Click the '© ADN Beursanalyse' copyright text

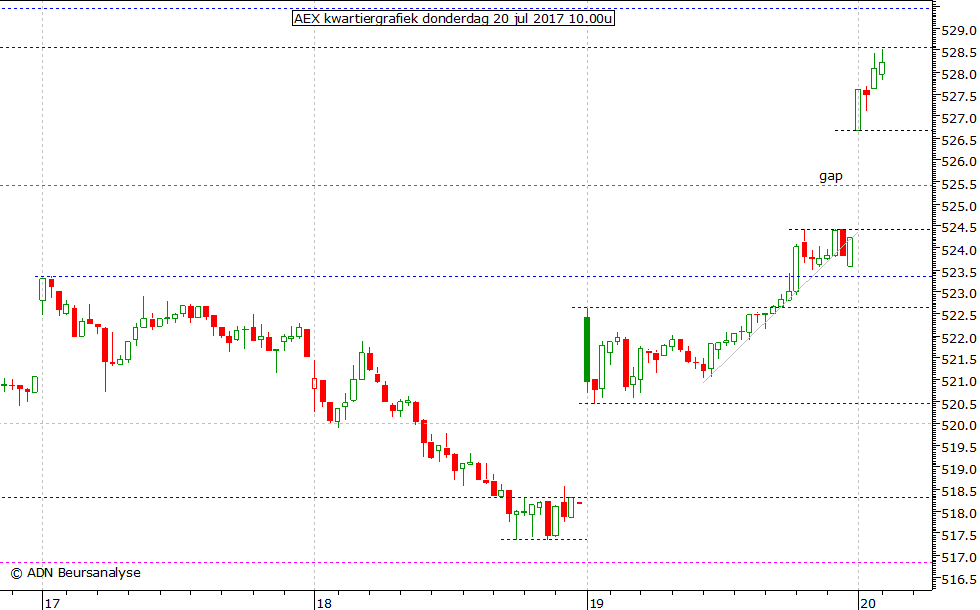[x=76, y=572]
